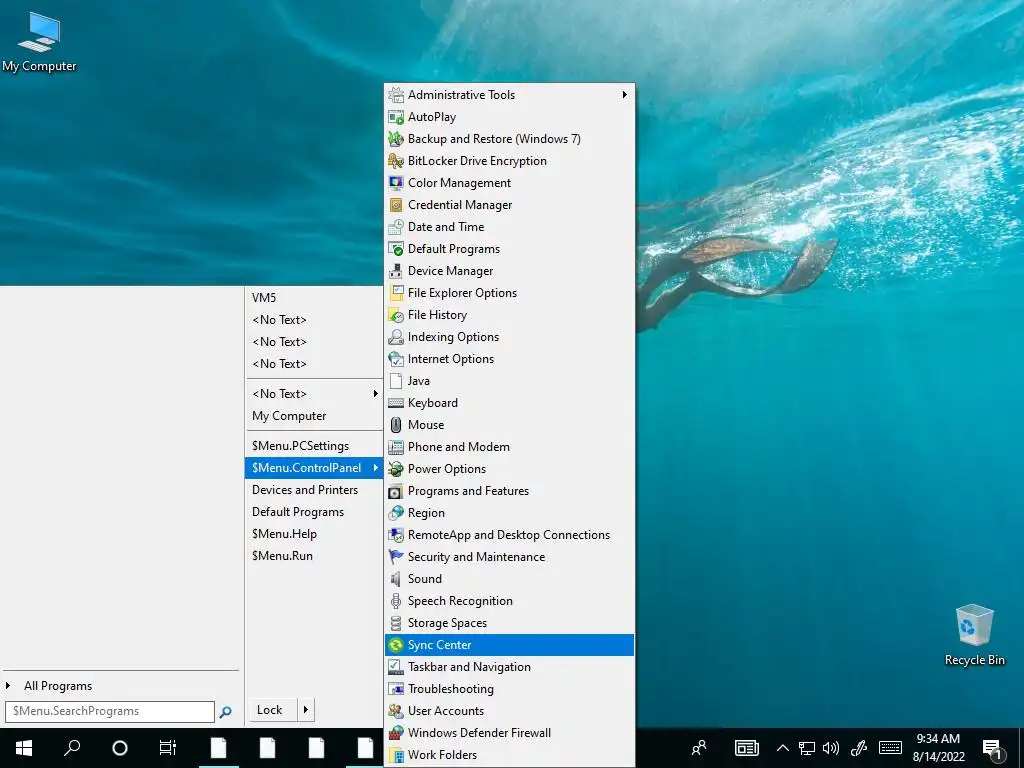Screen dimensions: 1024x768
Task: Select My Computer desktop icon
Action: [x=39, y=41]
